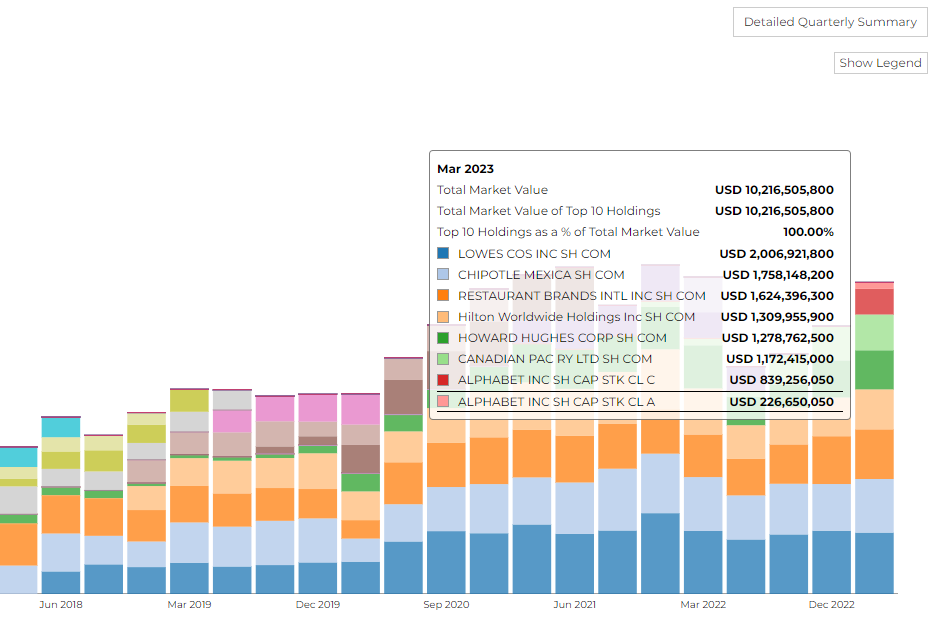This screenshot has width=934, height=620.
Task: Select 'CANADIAN PAC RY LTD SH COM' text
Action: click(555, 359)
